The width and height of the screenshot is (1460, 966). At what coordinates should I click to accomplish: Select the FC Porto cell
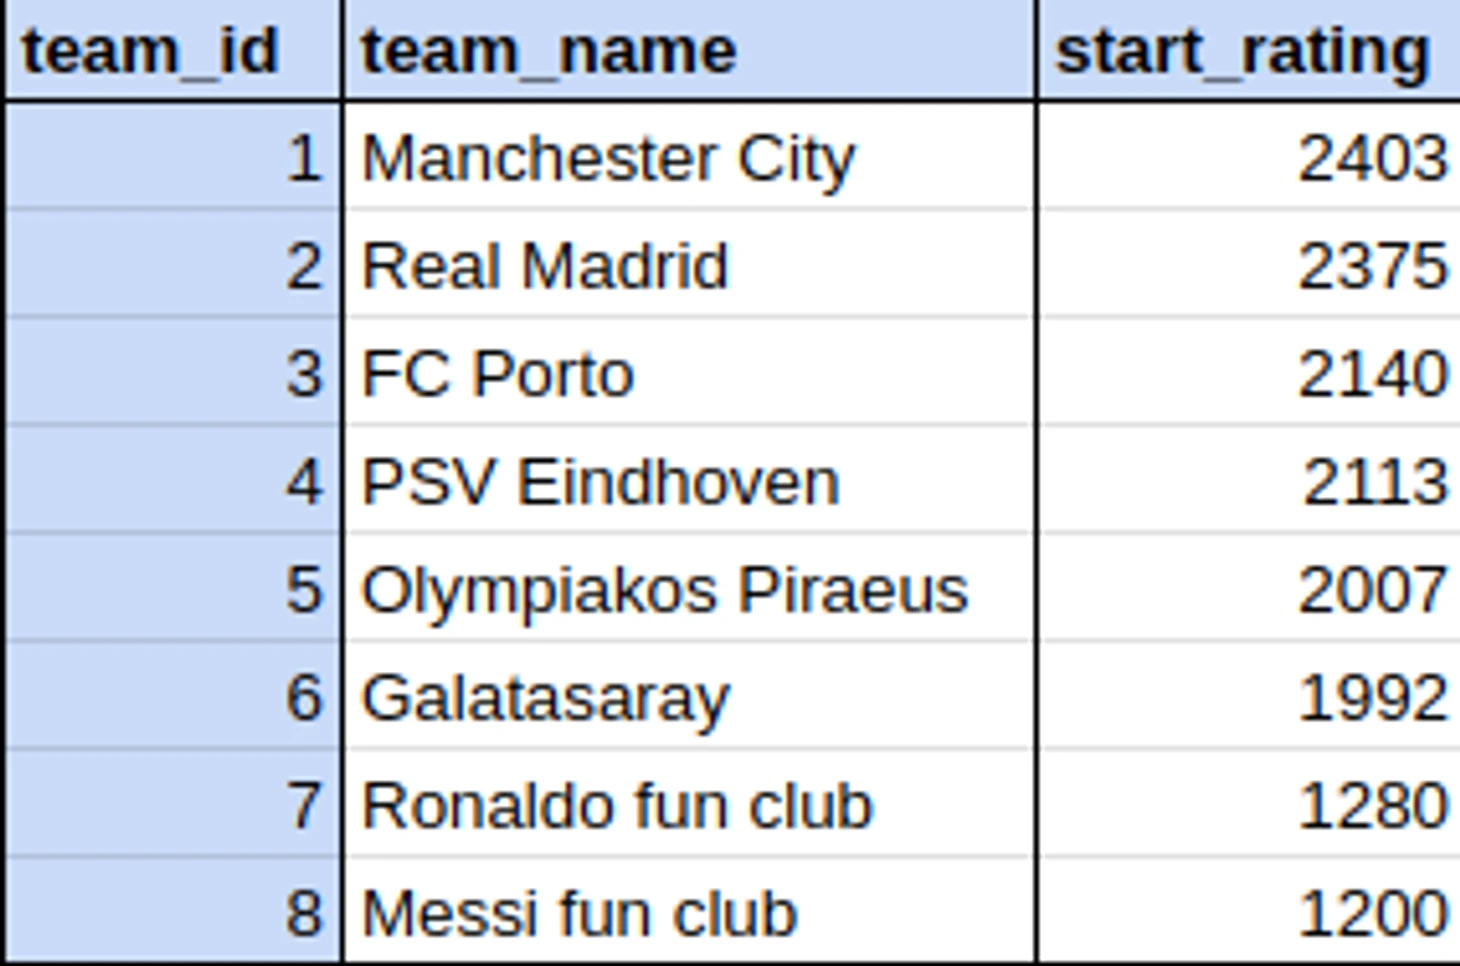click(689, 373)
